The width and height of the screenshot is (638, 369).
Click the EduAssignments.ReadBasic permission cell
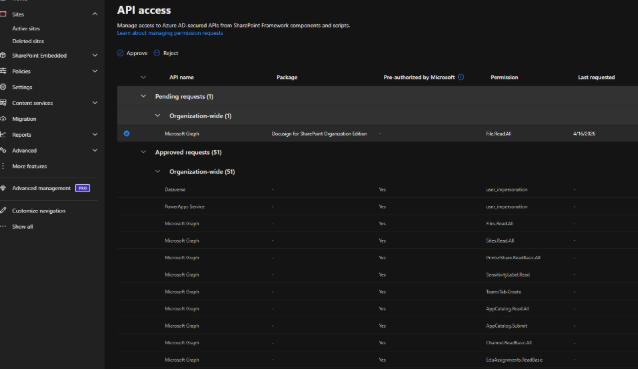coord(514,360)
